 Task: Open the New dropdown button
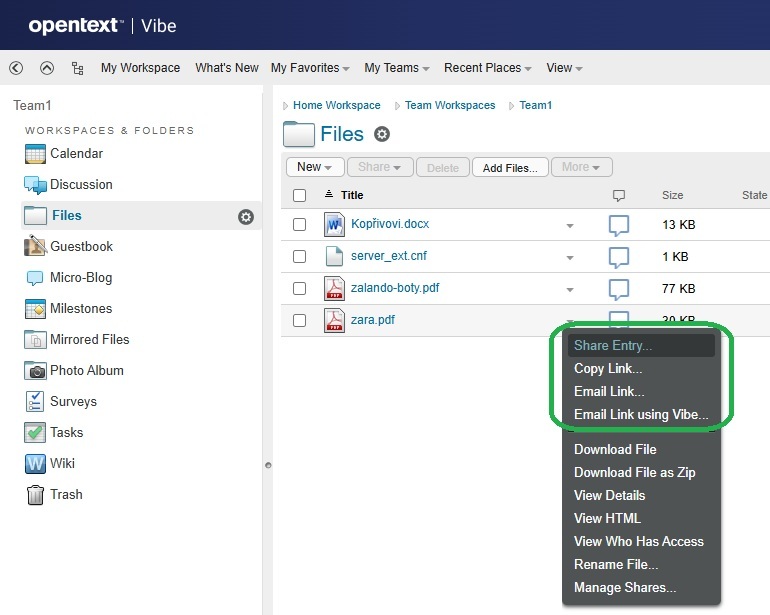315,167
